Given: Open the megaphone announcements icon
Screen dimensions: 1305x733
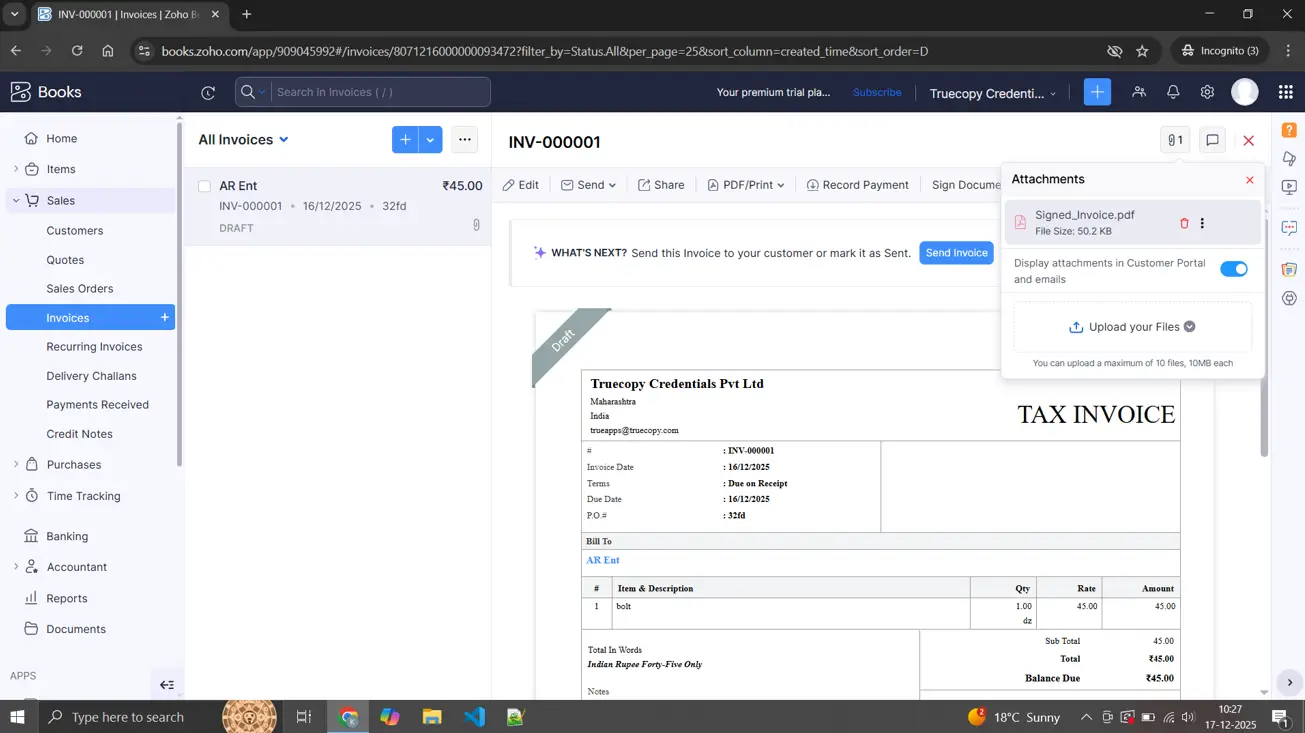Looking at the screenshot, I should 1289,159.
